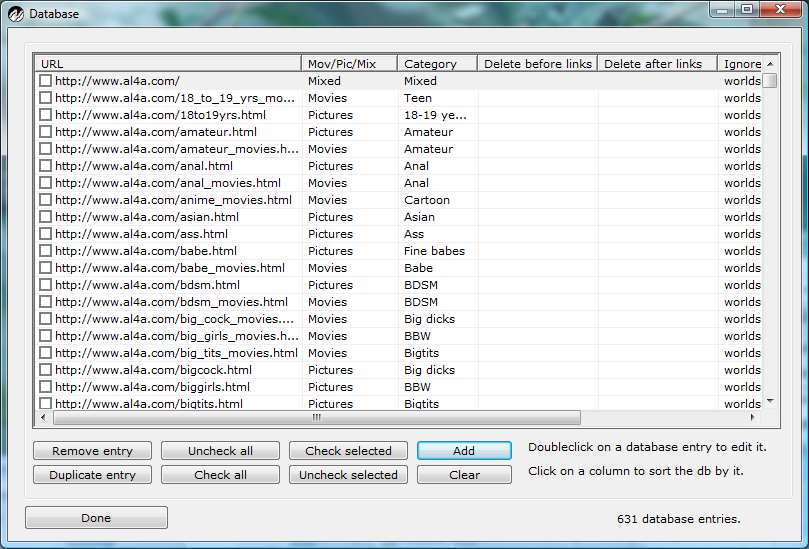
Task: Click the Add button
Action: pyautogui.click(x=464, y=451)
